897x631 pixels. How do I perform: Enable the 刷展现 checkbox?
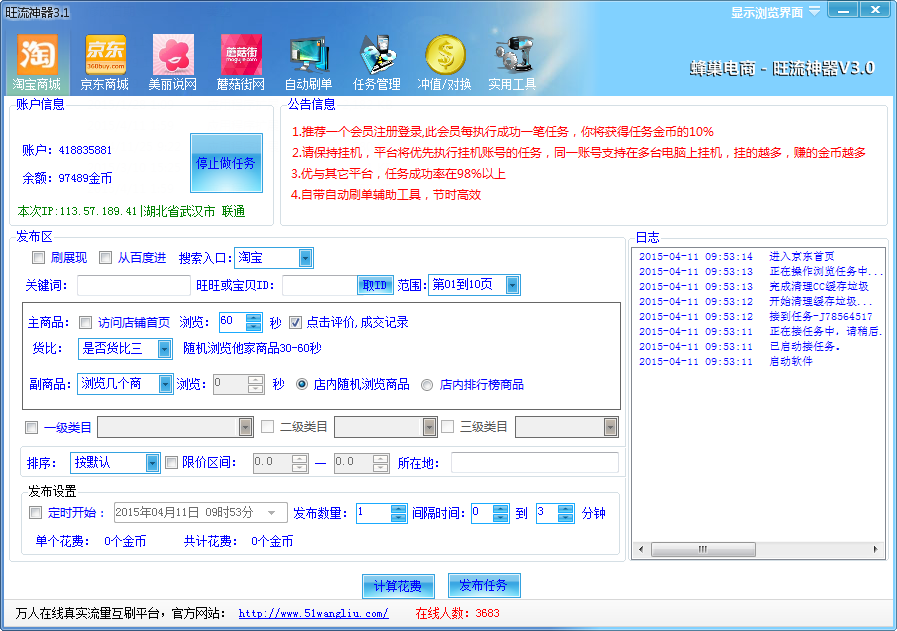36,257
